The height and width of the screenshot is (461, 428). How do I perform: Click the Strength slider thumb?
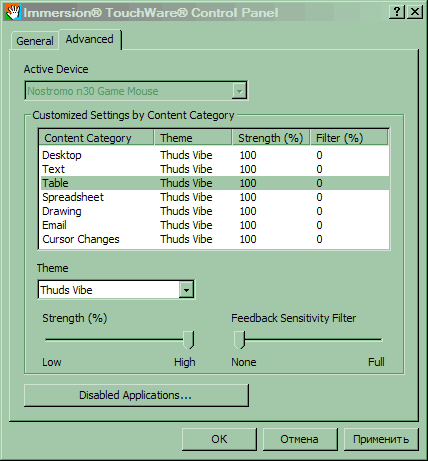[189, 340]
